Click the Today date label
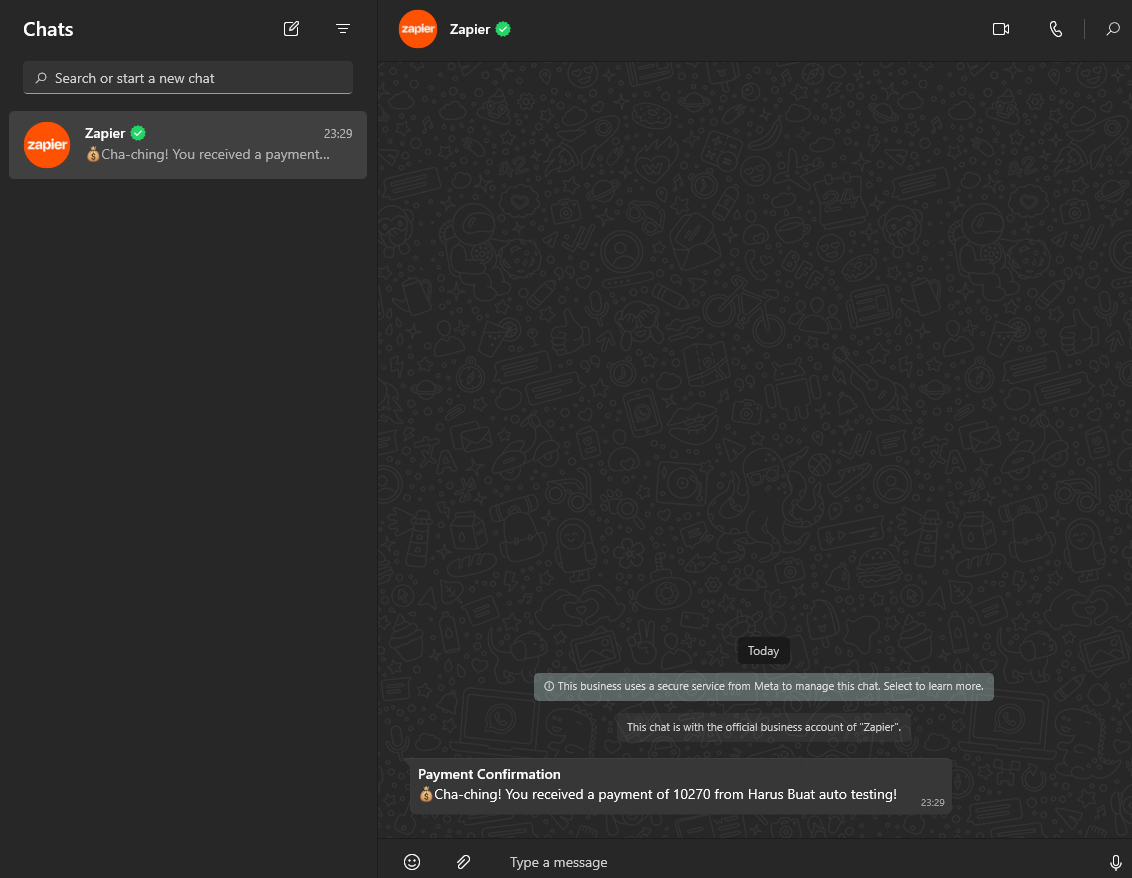 [763, 651]
